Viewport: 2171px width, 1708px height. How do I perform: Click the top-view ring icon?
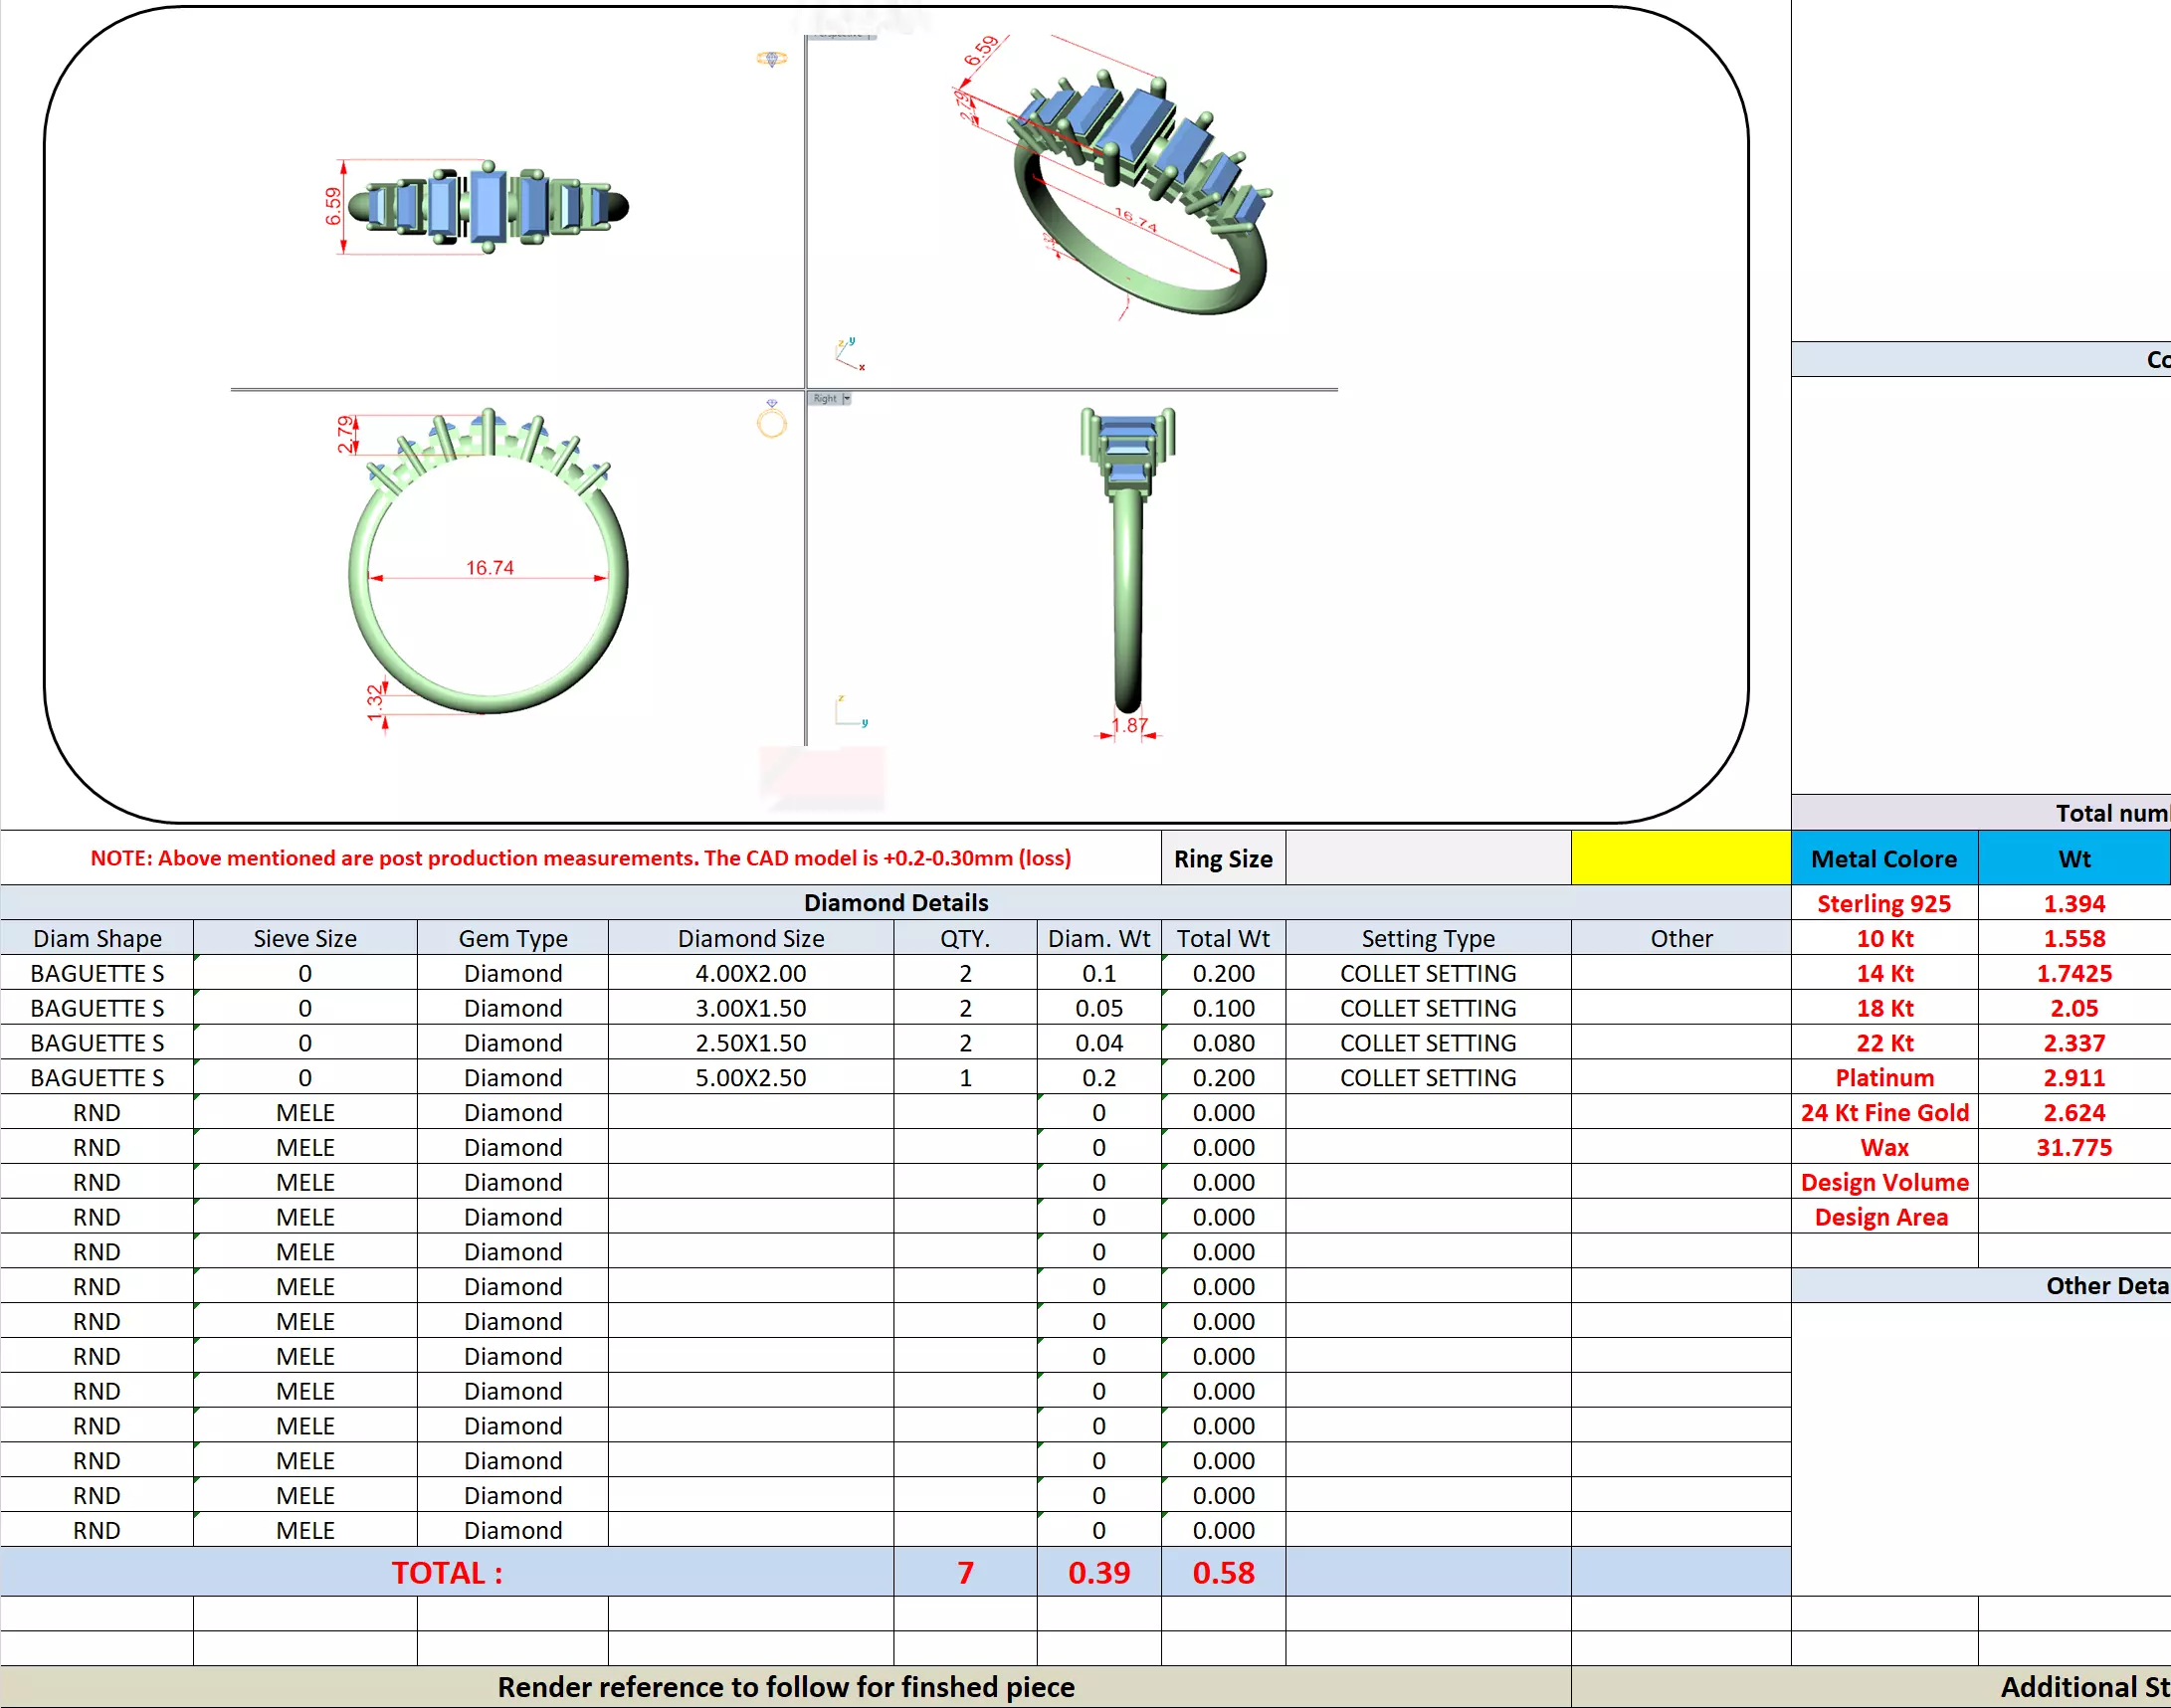click(771, 59)
